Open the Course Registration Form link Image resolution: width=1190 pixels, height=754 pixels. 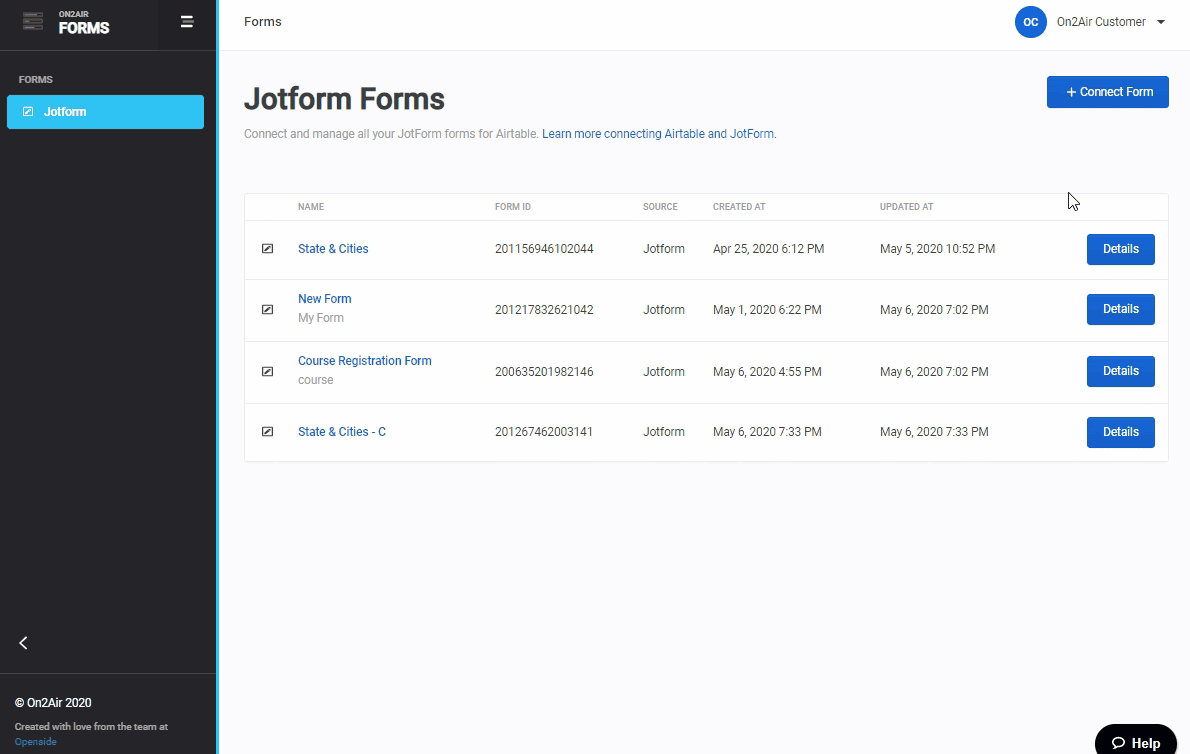coord(365,361)
